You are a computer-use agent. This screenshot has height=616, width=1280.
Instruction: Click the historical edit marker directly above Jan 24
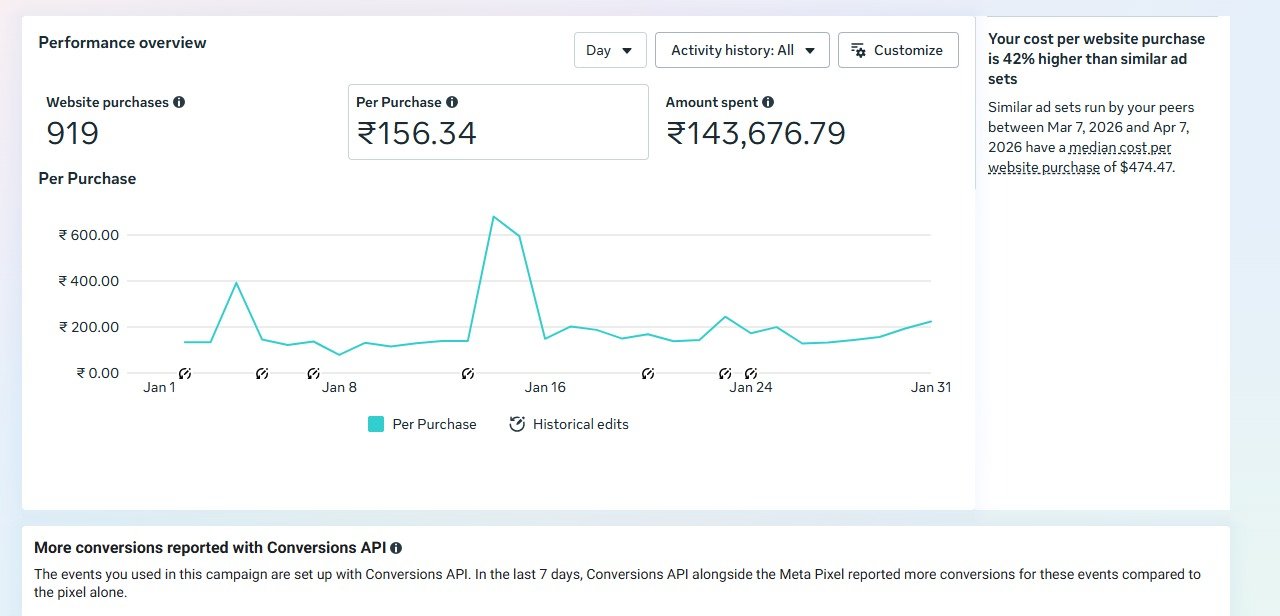(751, 373)
